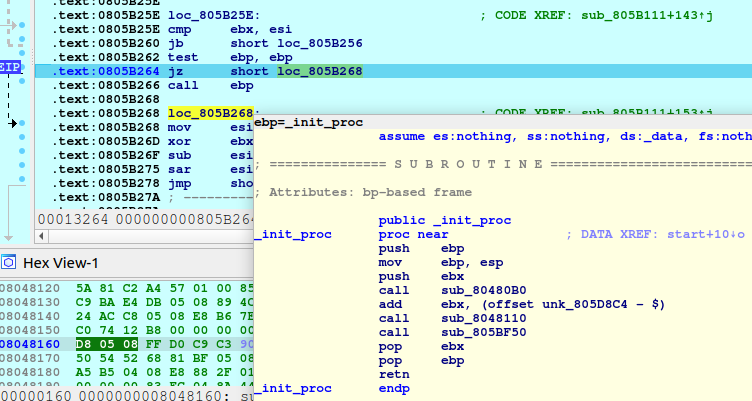Screen dimensions: 752x401
Task: Click hex row address 08048170
Action: tap(30, 358)
